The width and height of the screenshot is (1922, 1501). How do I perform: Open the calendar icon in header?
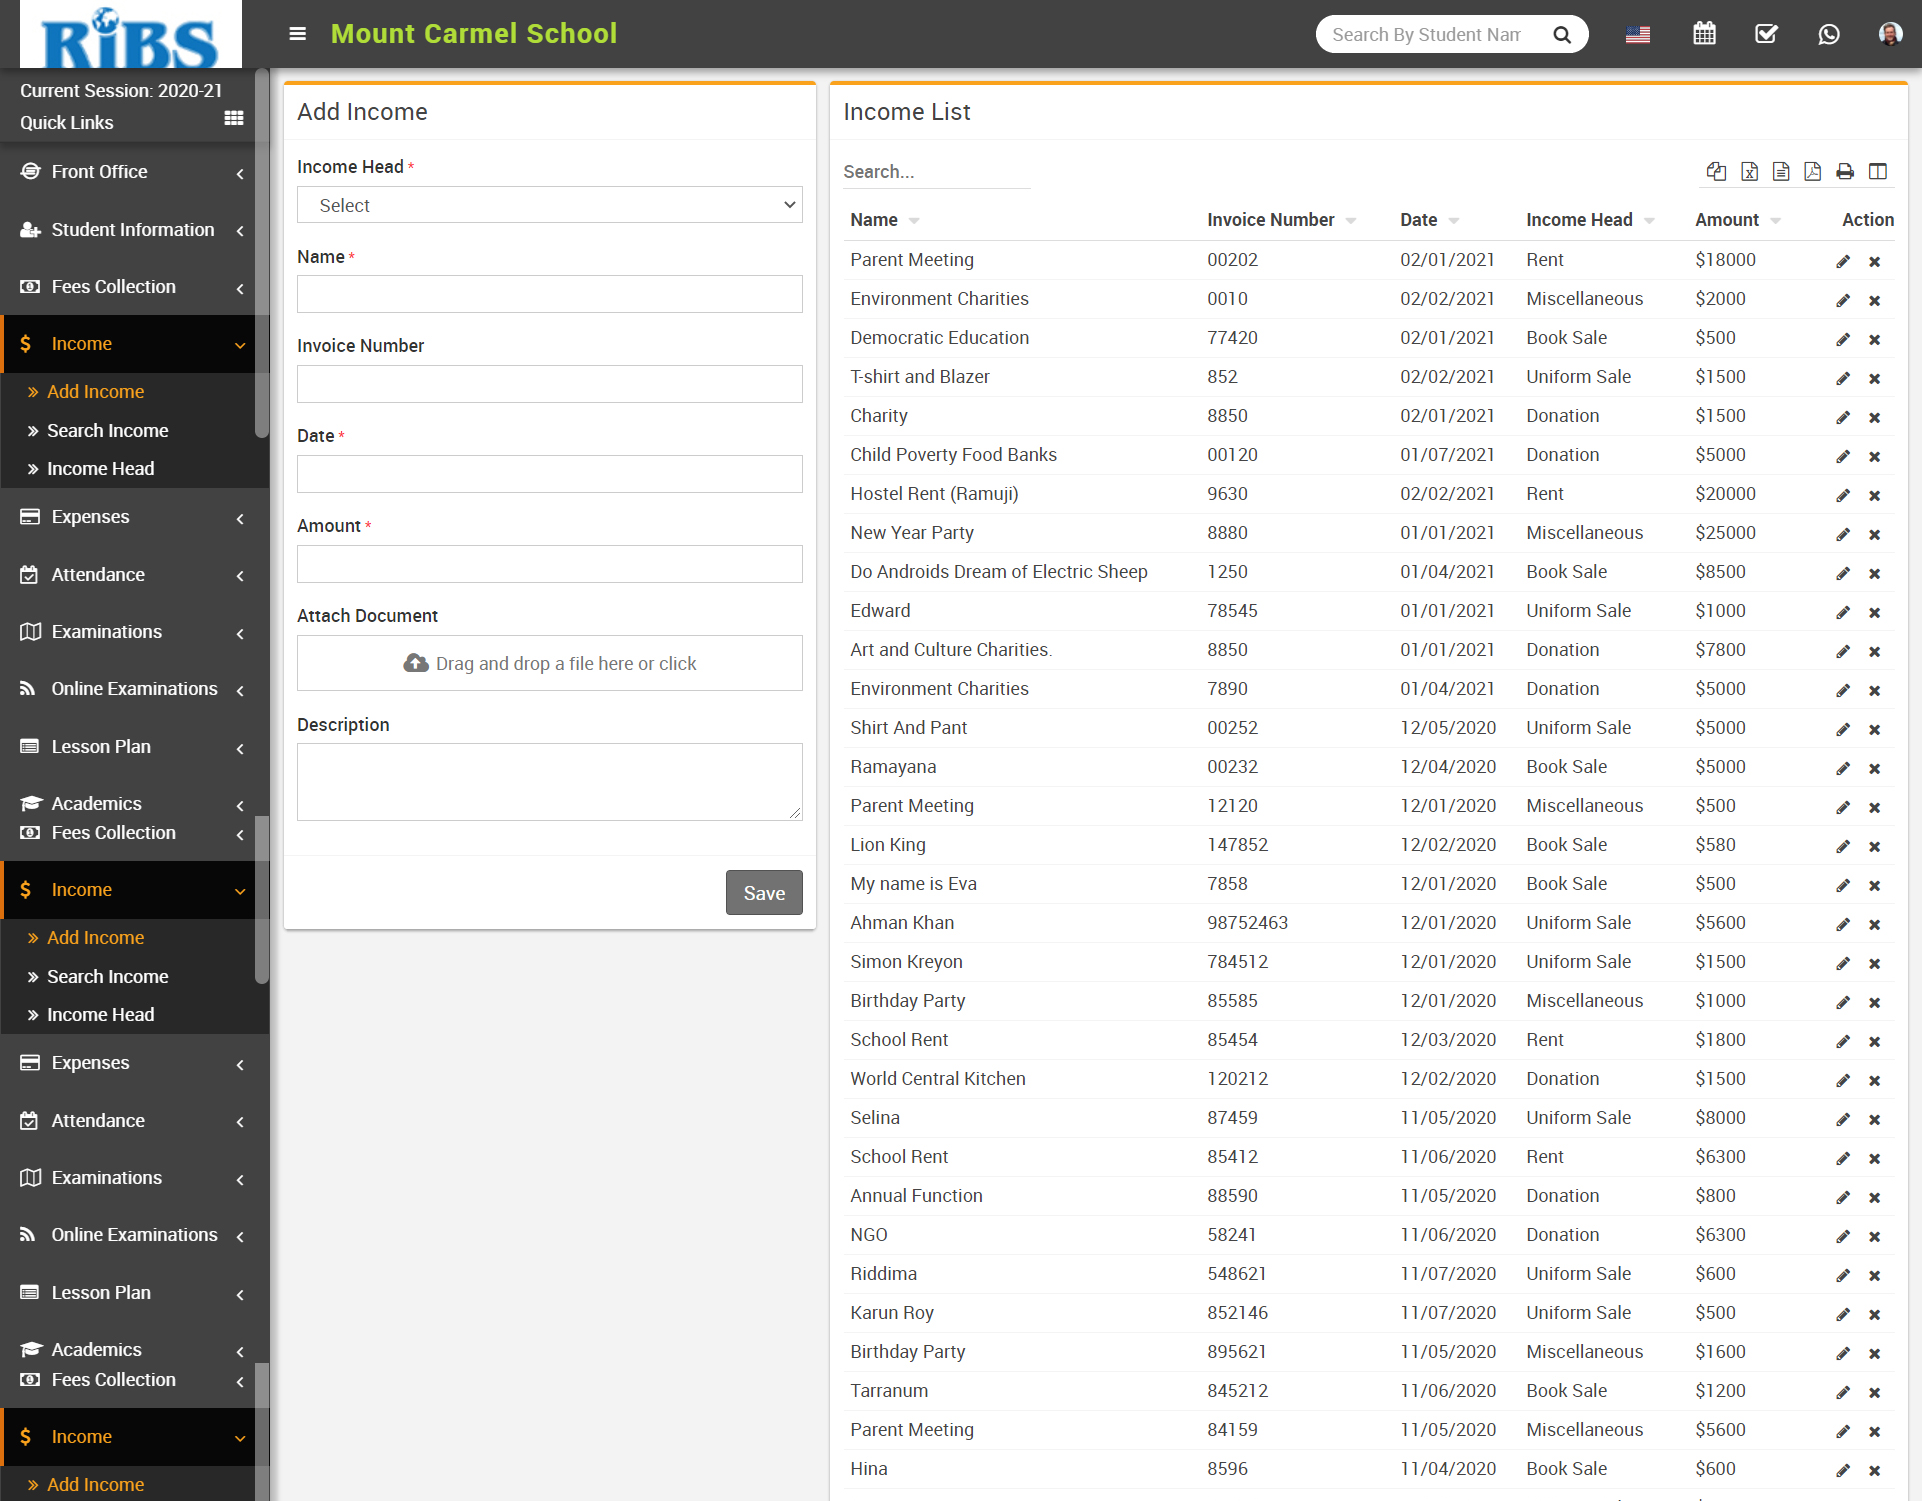pyautogui.click(x=1704, y=34)
